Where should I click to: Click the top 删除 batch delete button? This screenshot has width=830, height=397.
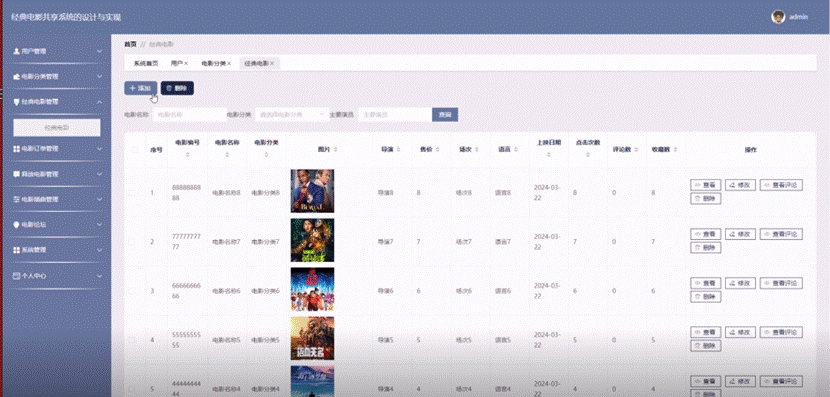tap(177, 88)
